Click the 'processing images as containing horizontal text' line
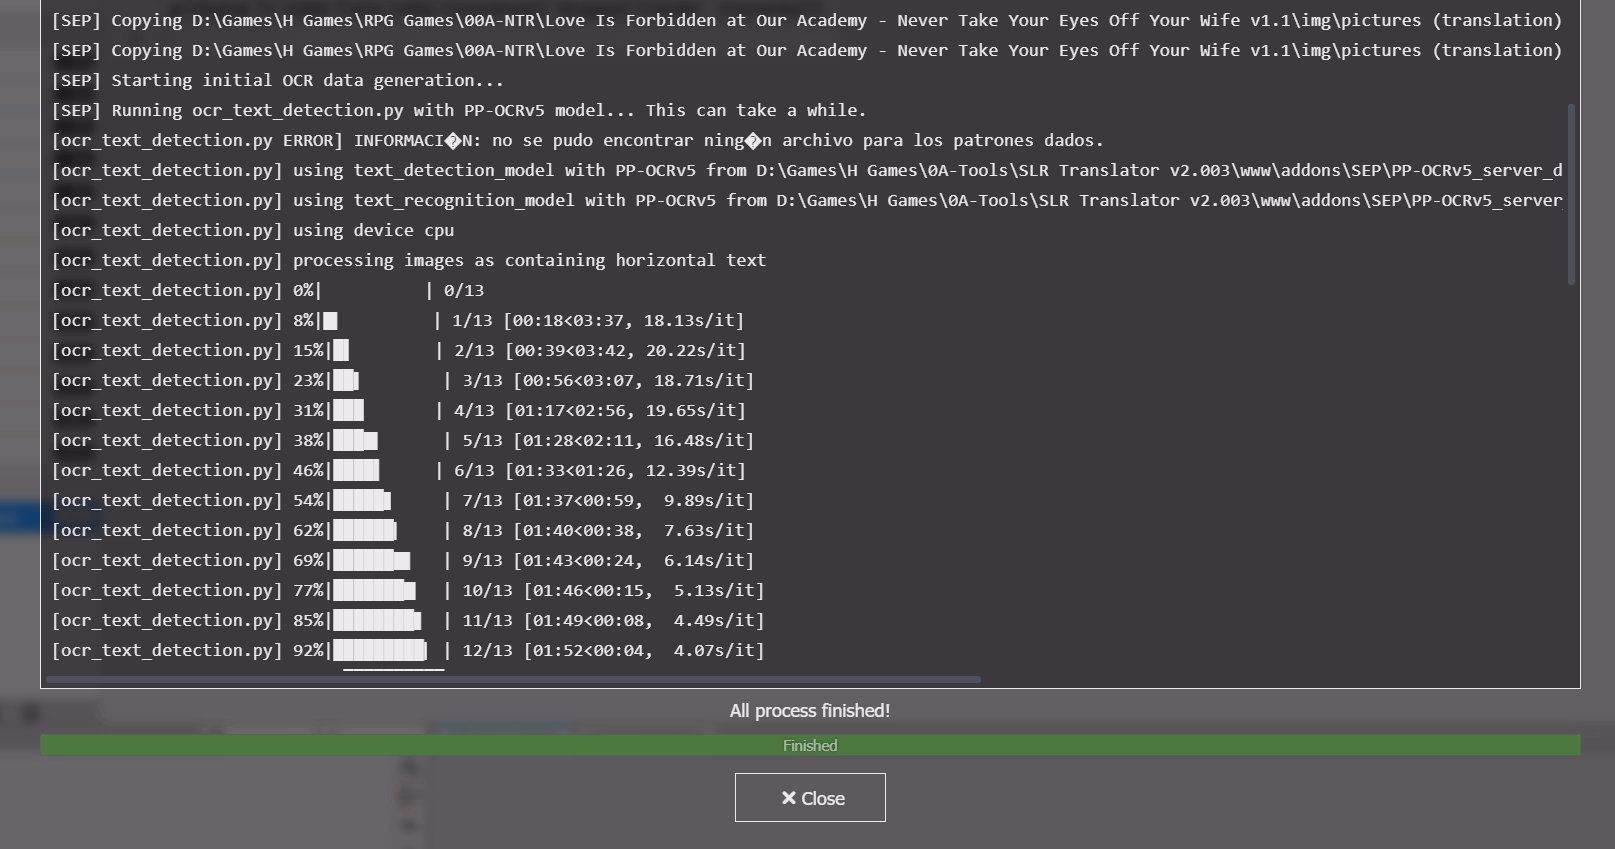Image resolution: width=1615 pixels, height=849 pixels. [409, 261]
